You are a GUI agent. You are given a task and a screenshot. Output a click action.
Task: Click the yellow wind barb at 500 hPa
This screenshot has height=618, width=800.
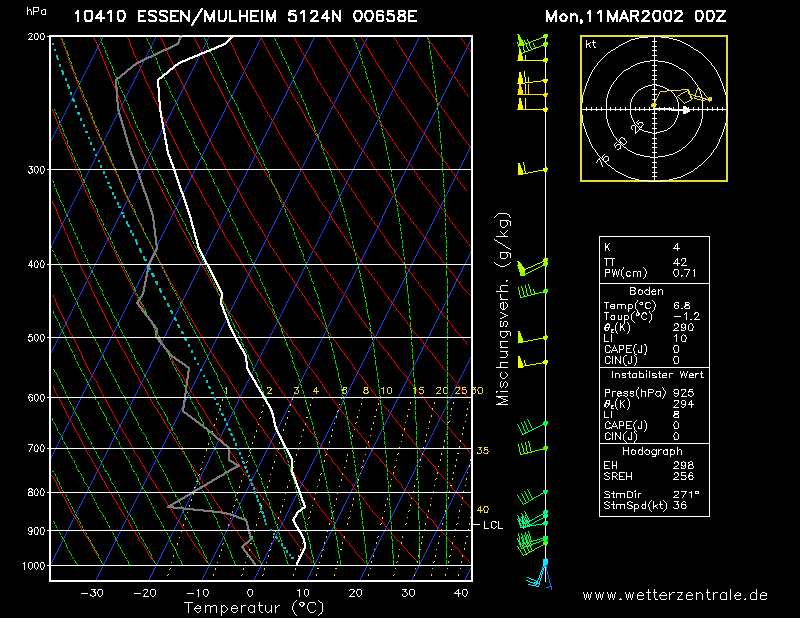[532, 337]
